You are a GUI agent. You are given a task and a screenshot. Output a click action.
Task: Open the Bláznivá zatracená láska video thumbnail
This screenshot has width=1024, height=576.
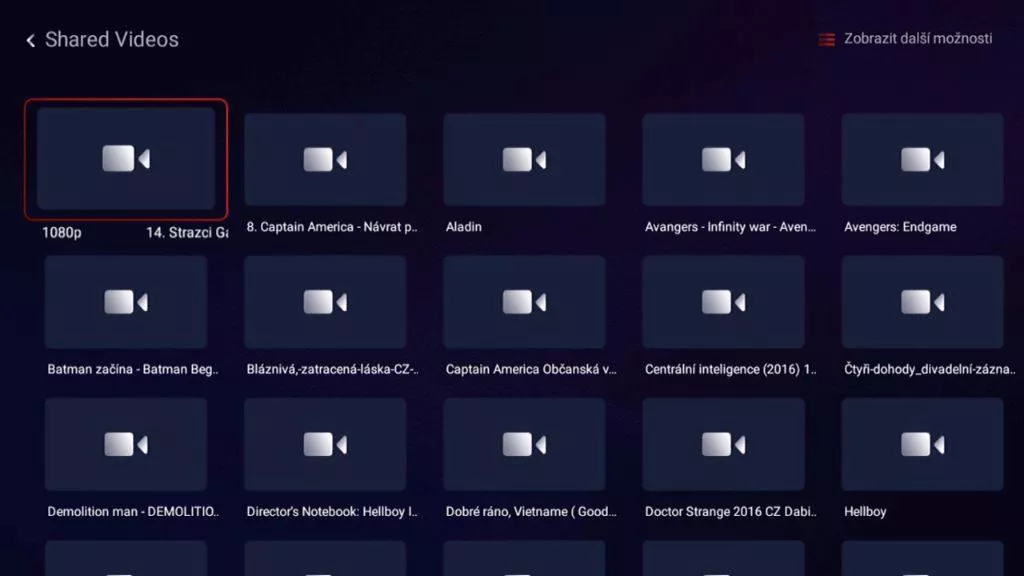pyautogui.click(x=325, y=302)
